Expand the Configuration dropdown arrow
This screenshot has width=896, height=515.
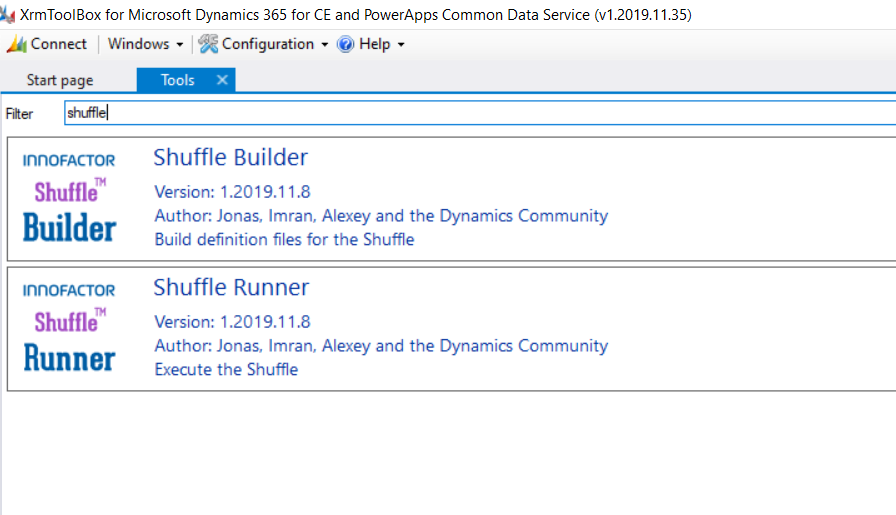click(x=324, y=45)
